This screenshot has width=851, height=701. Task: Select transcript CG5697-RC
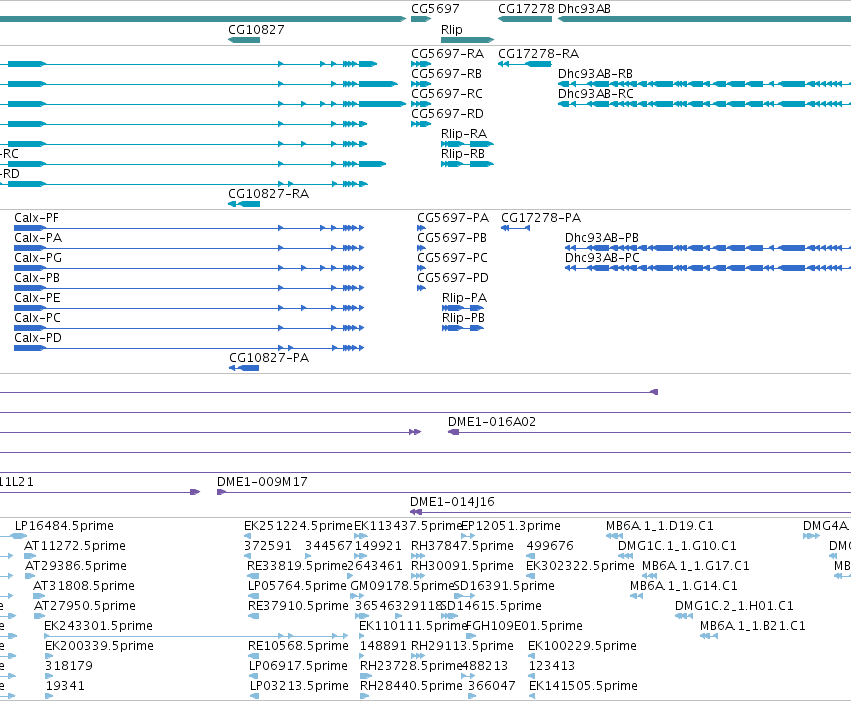tap(447, 94)
